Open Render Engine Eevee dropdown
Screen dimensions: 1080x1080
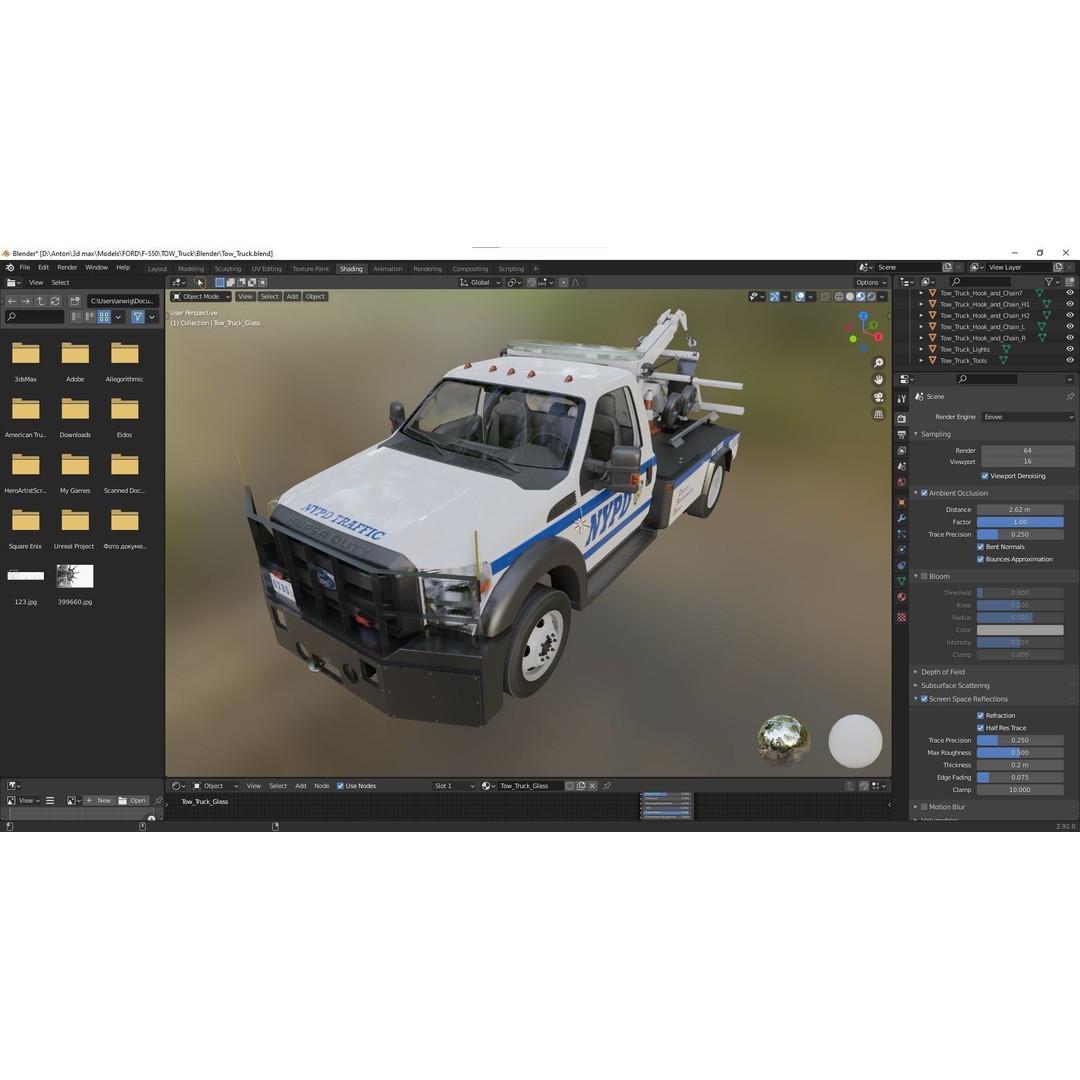tap(1028, 417)
